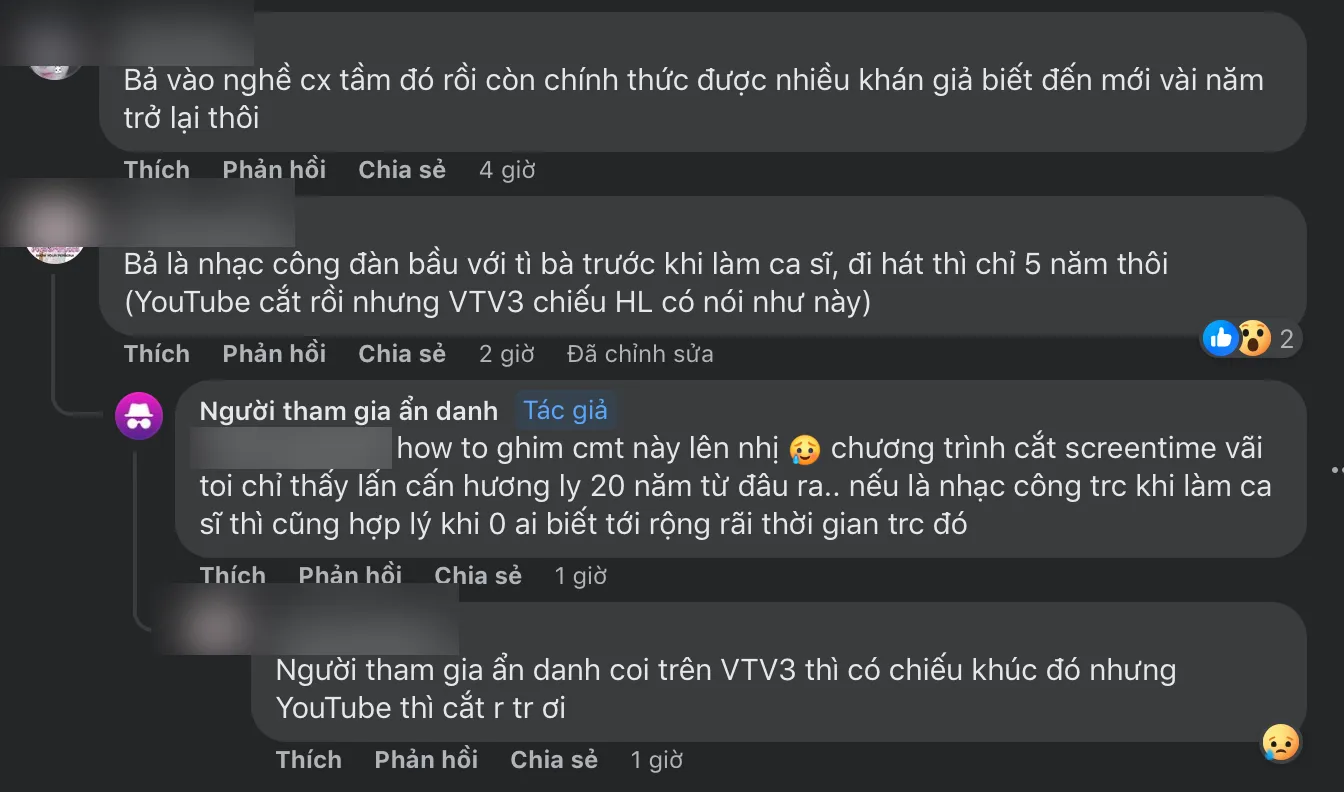Toggle Thích on the last reply

(x=309, y=759)
